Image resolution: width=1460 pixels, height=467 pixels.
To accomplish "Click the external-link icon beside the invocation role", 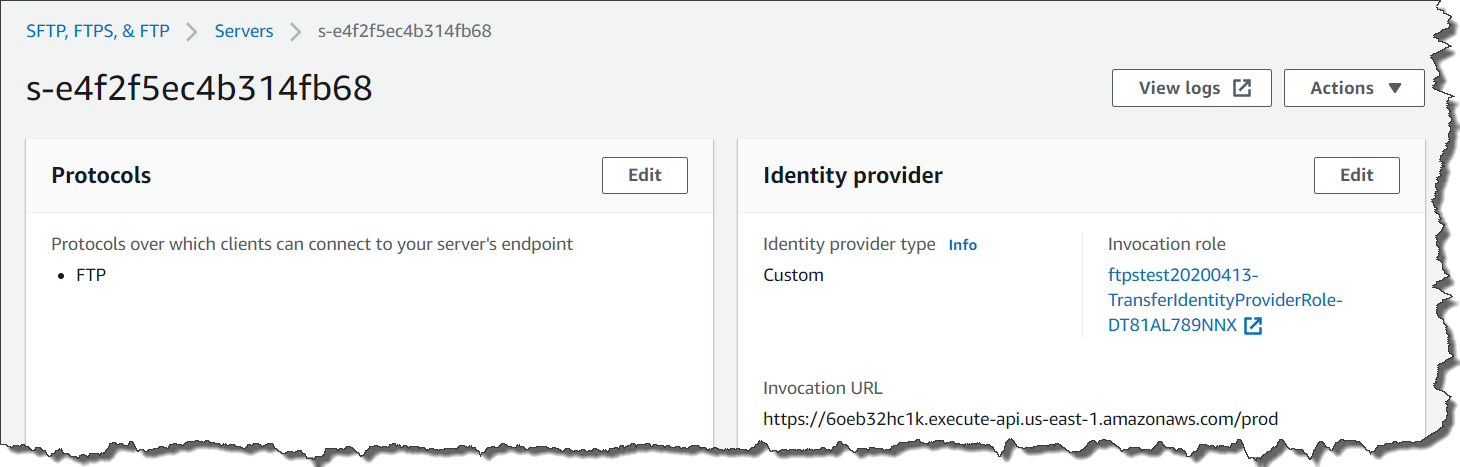I will tap(1253, 326).
